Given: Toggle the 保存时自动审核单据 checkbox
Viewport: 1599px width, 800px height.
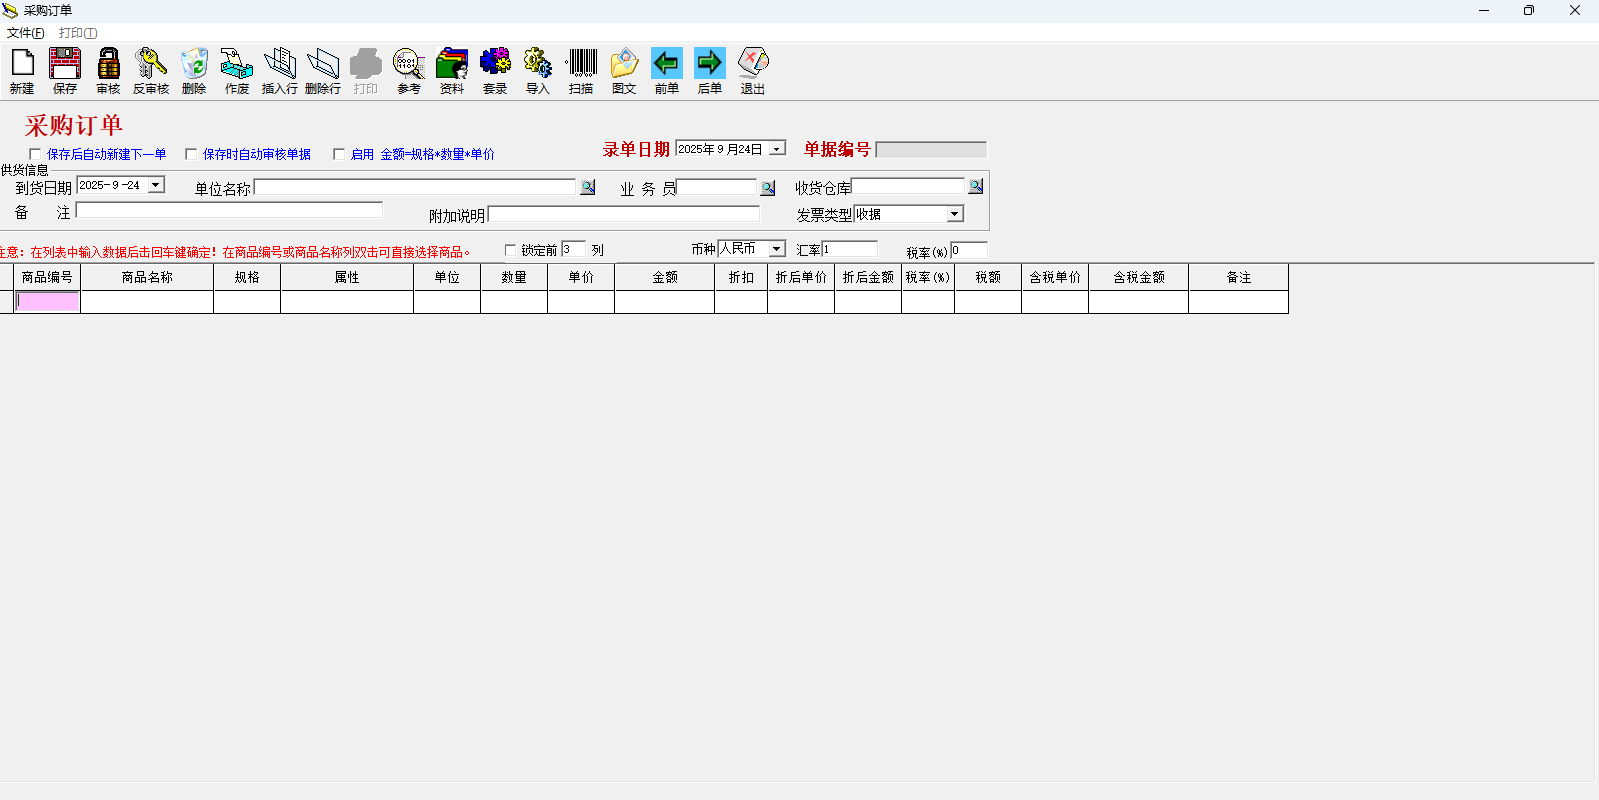Looking at the screenshot, I should click(191, 154).
